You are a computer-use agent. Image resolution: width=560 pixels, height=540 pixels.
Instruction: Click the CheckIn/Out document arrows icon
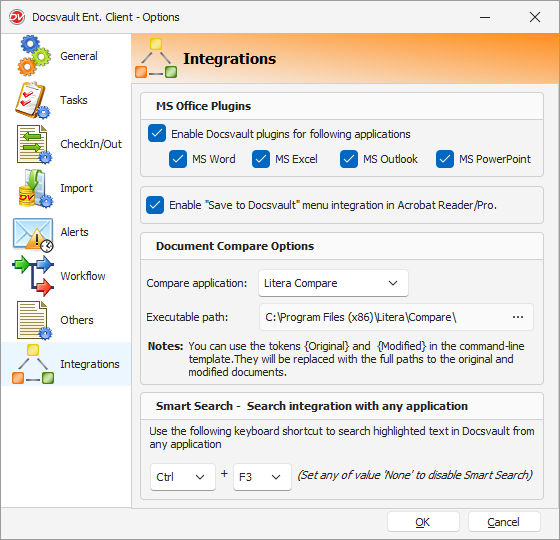[34, 144]
